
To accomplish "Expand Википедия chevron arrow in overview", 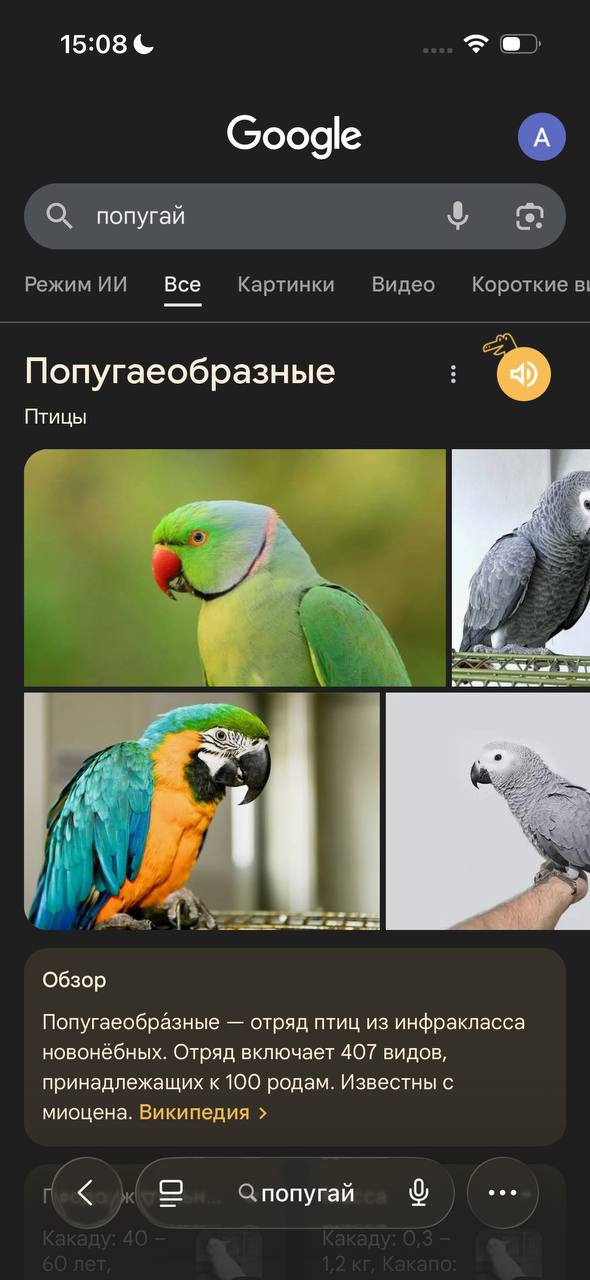I will click(x=263, y=1113).
